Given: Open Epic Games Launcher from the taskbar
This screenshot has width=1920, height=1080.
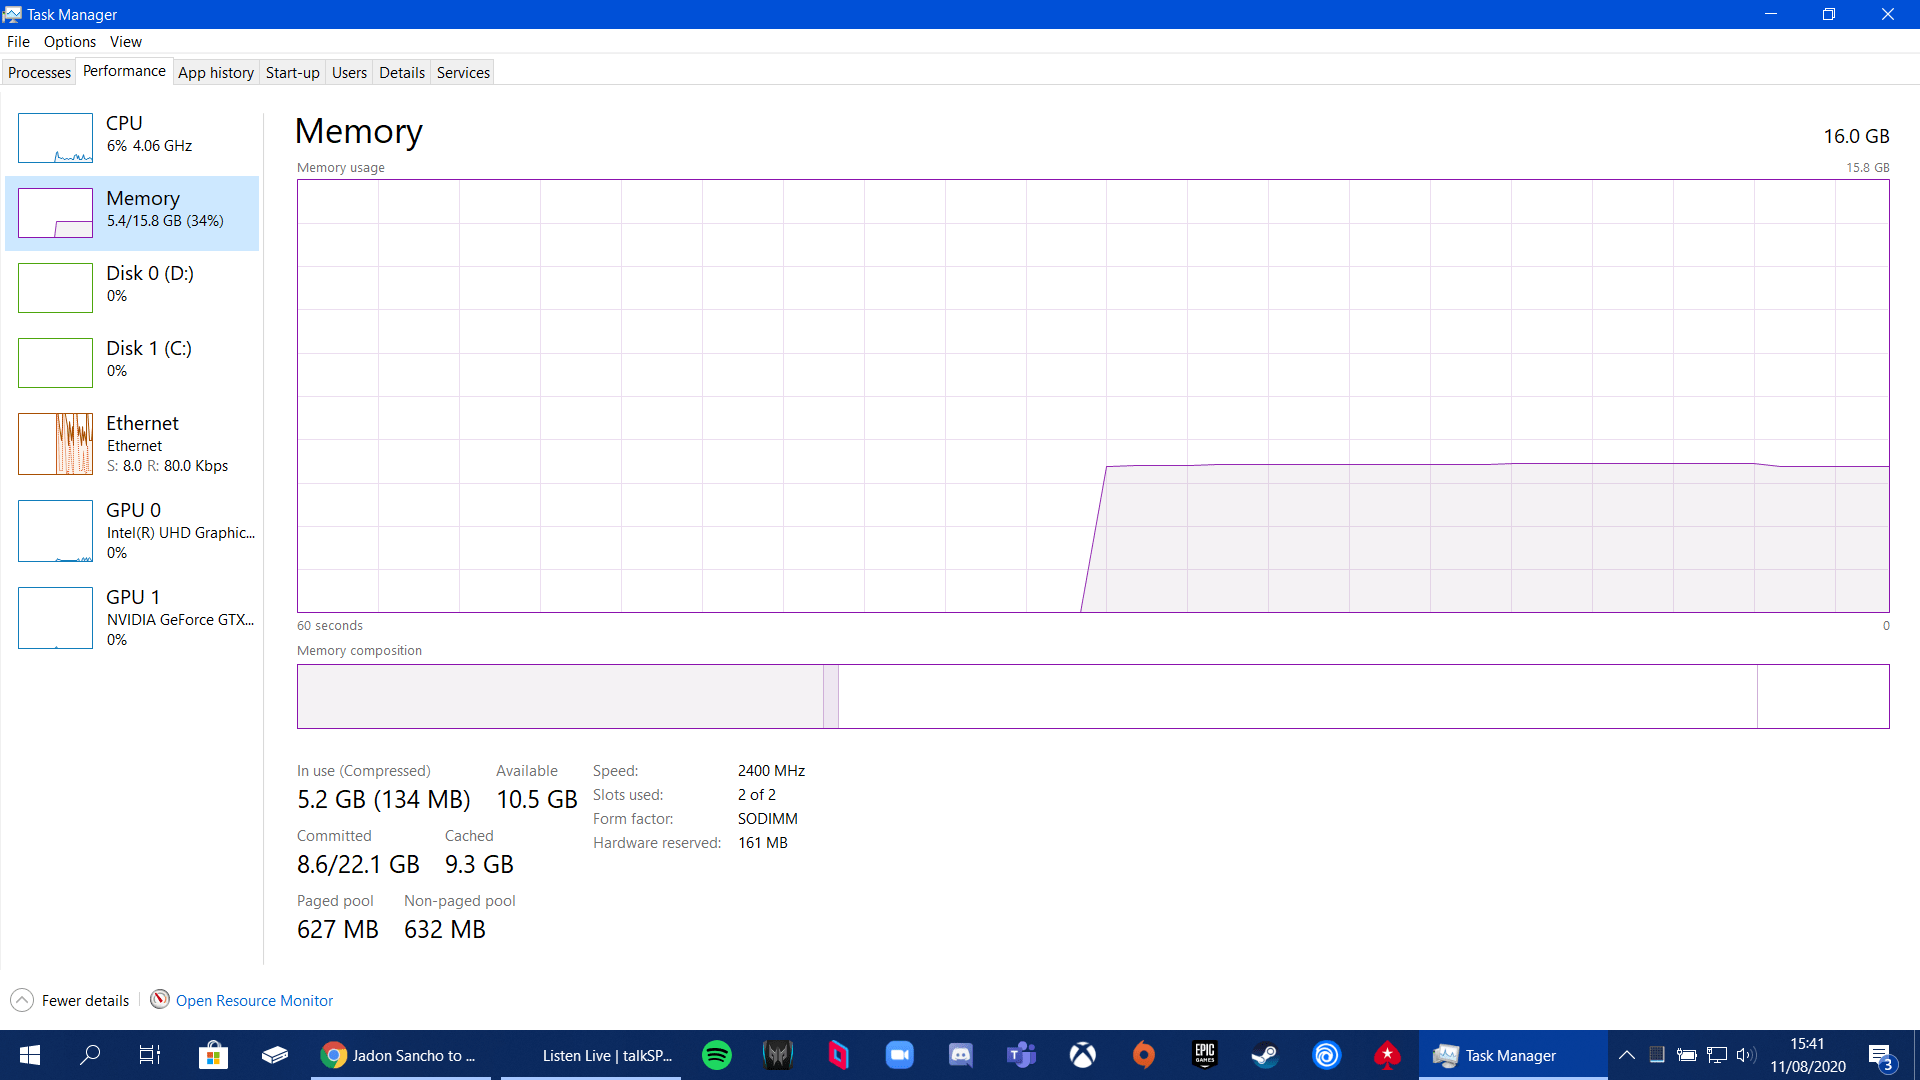Looking at the screenshot, I should (1204, 1055).
